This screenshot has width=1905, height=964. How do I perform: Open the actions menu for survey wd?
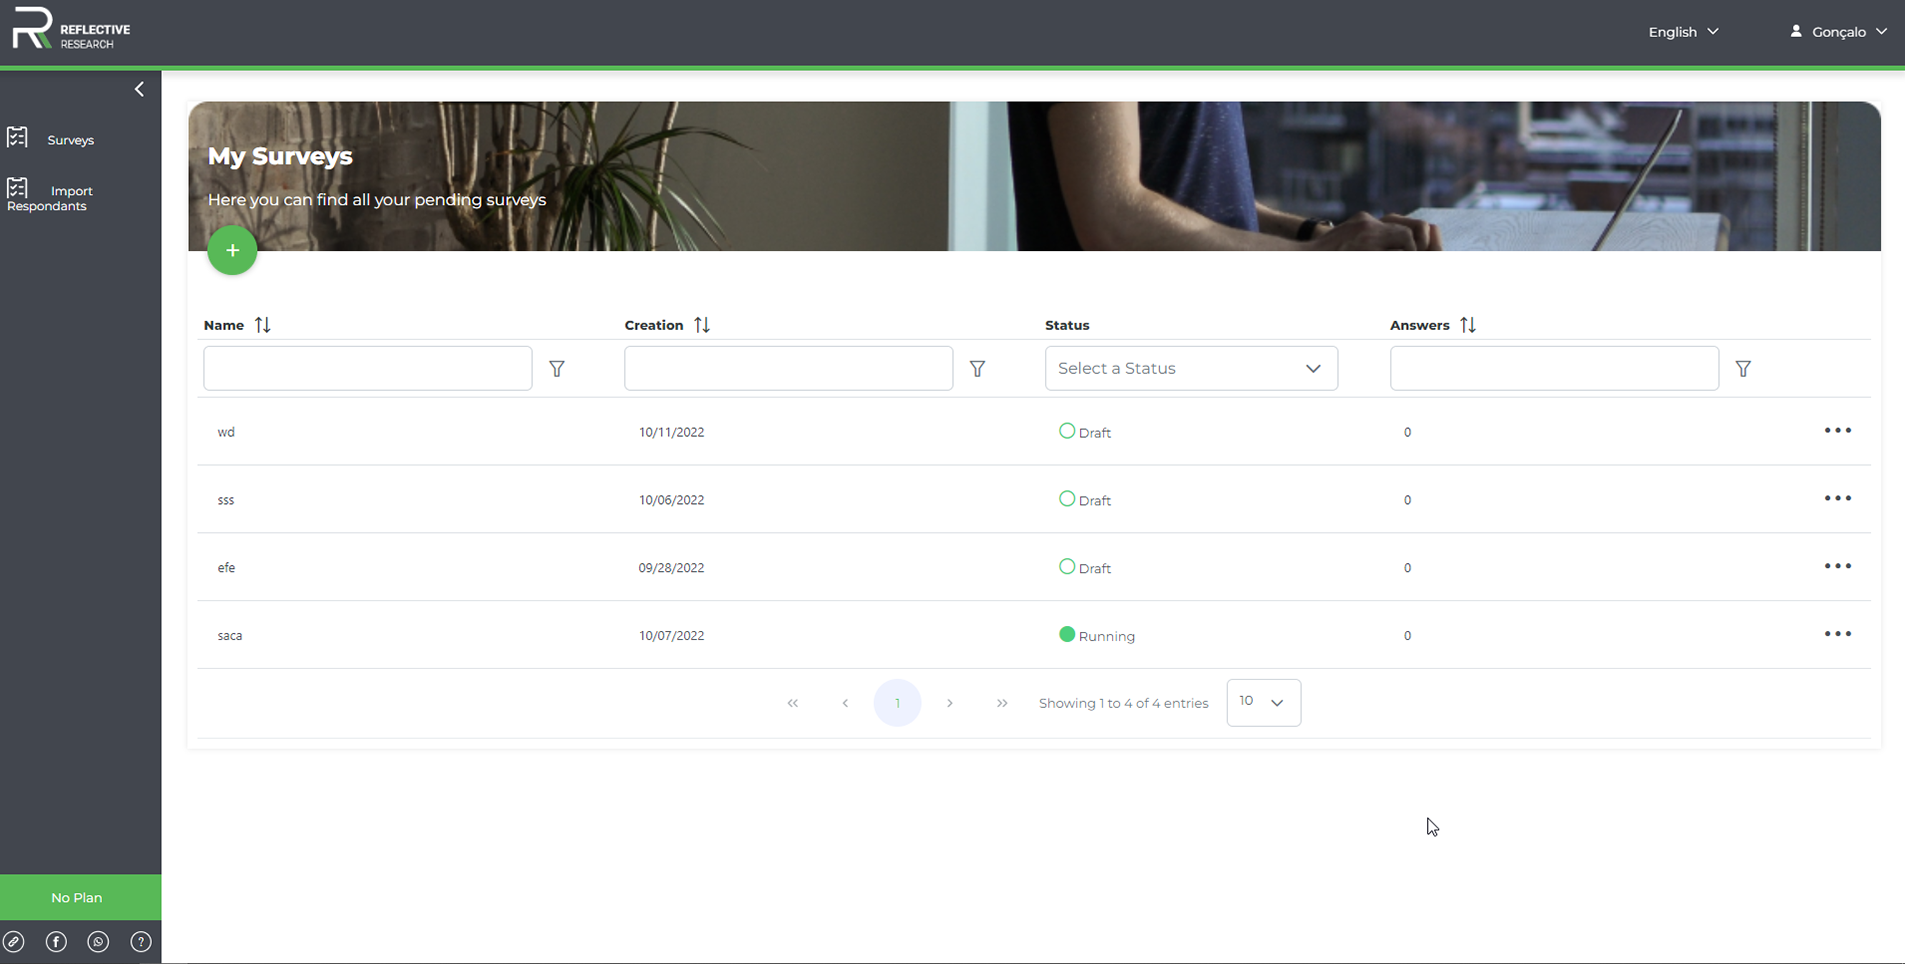1838,430
